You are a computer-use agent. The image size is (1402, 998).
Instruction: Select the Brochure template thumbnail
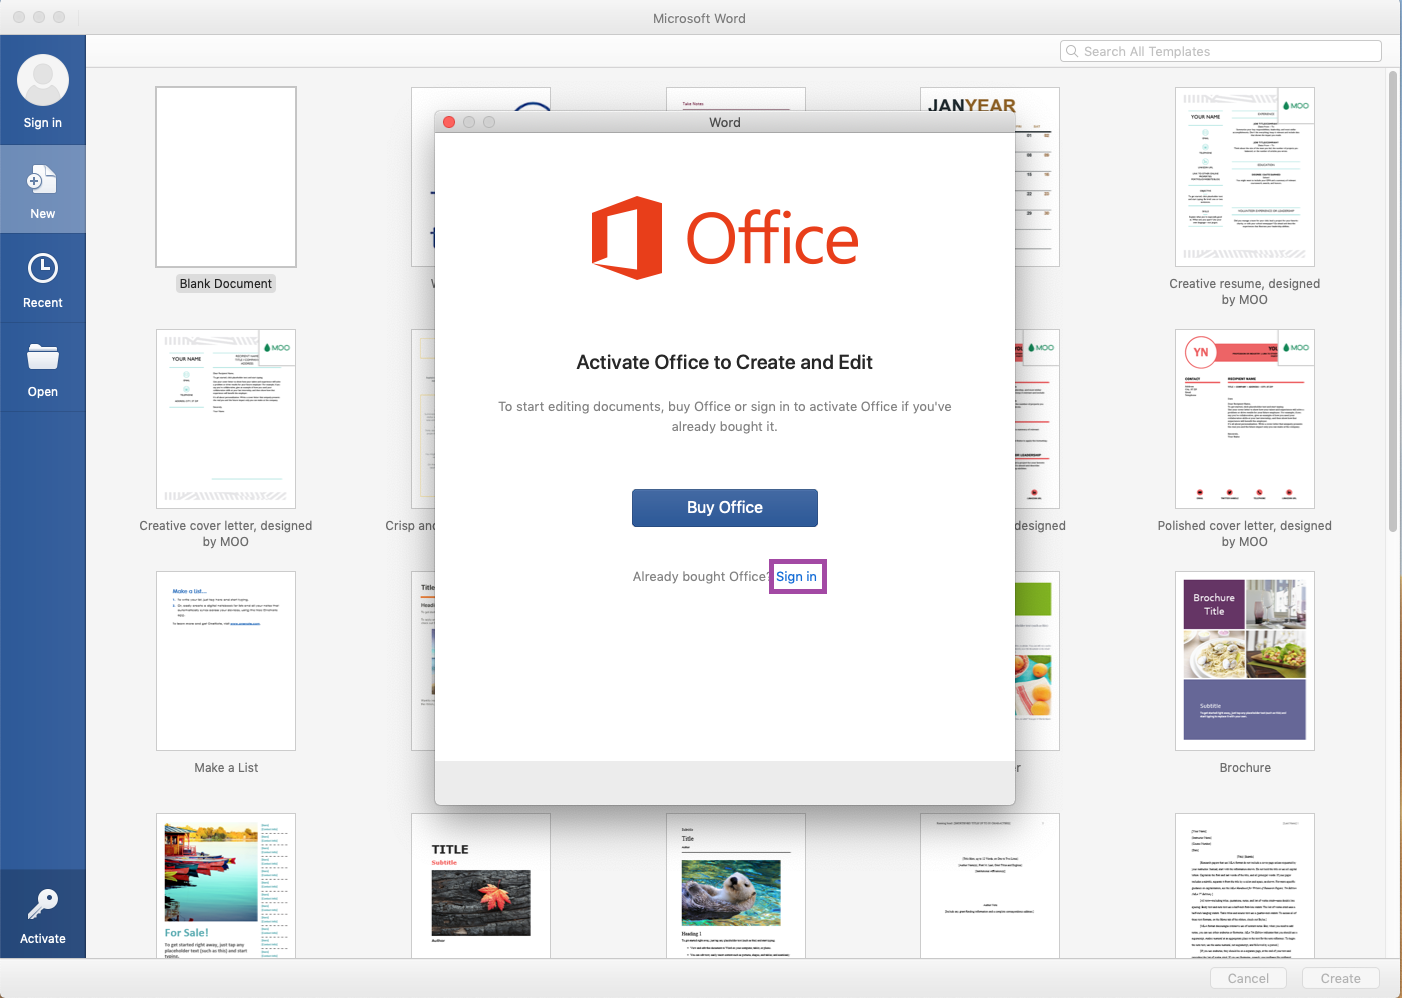[x=1245, y=661]
